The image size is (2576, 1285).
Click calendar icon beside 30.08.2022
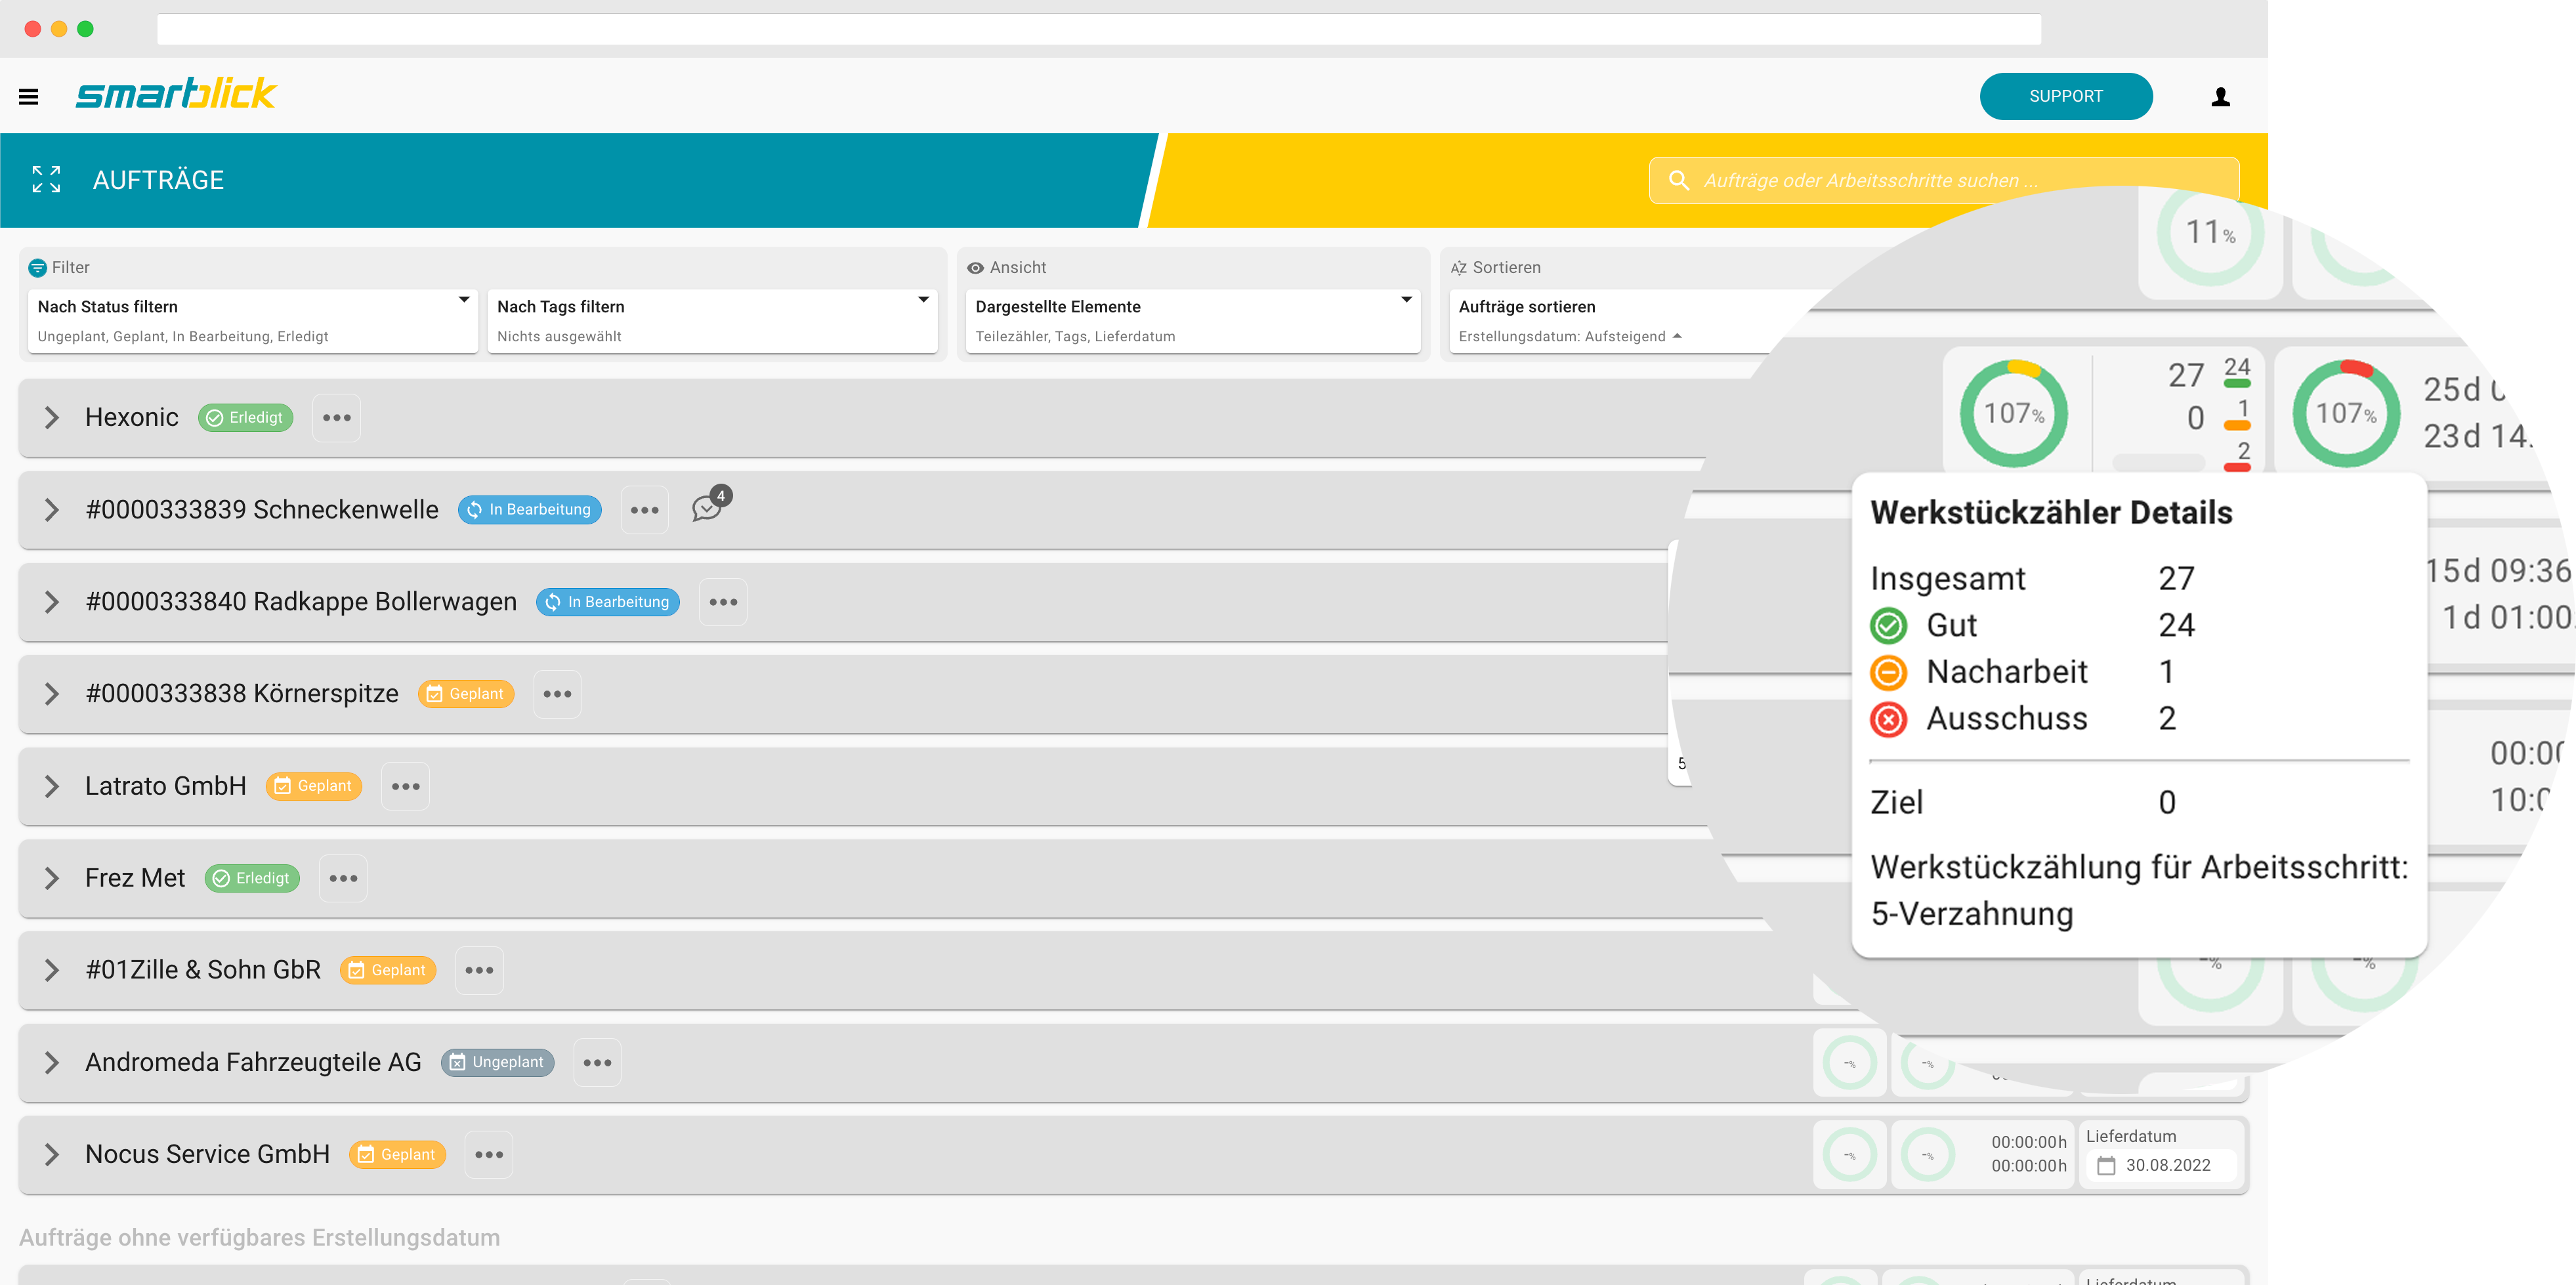point(2106,1165)
